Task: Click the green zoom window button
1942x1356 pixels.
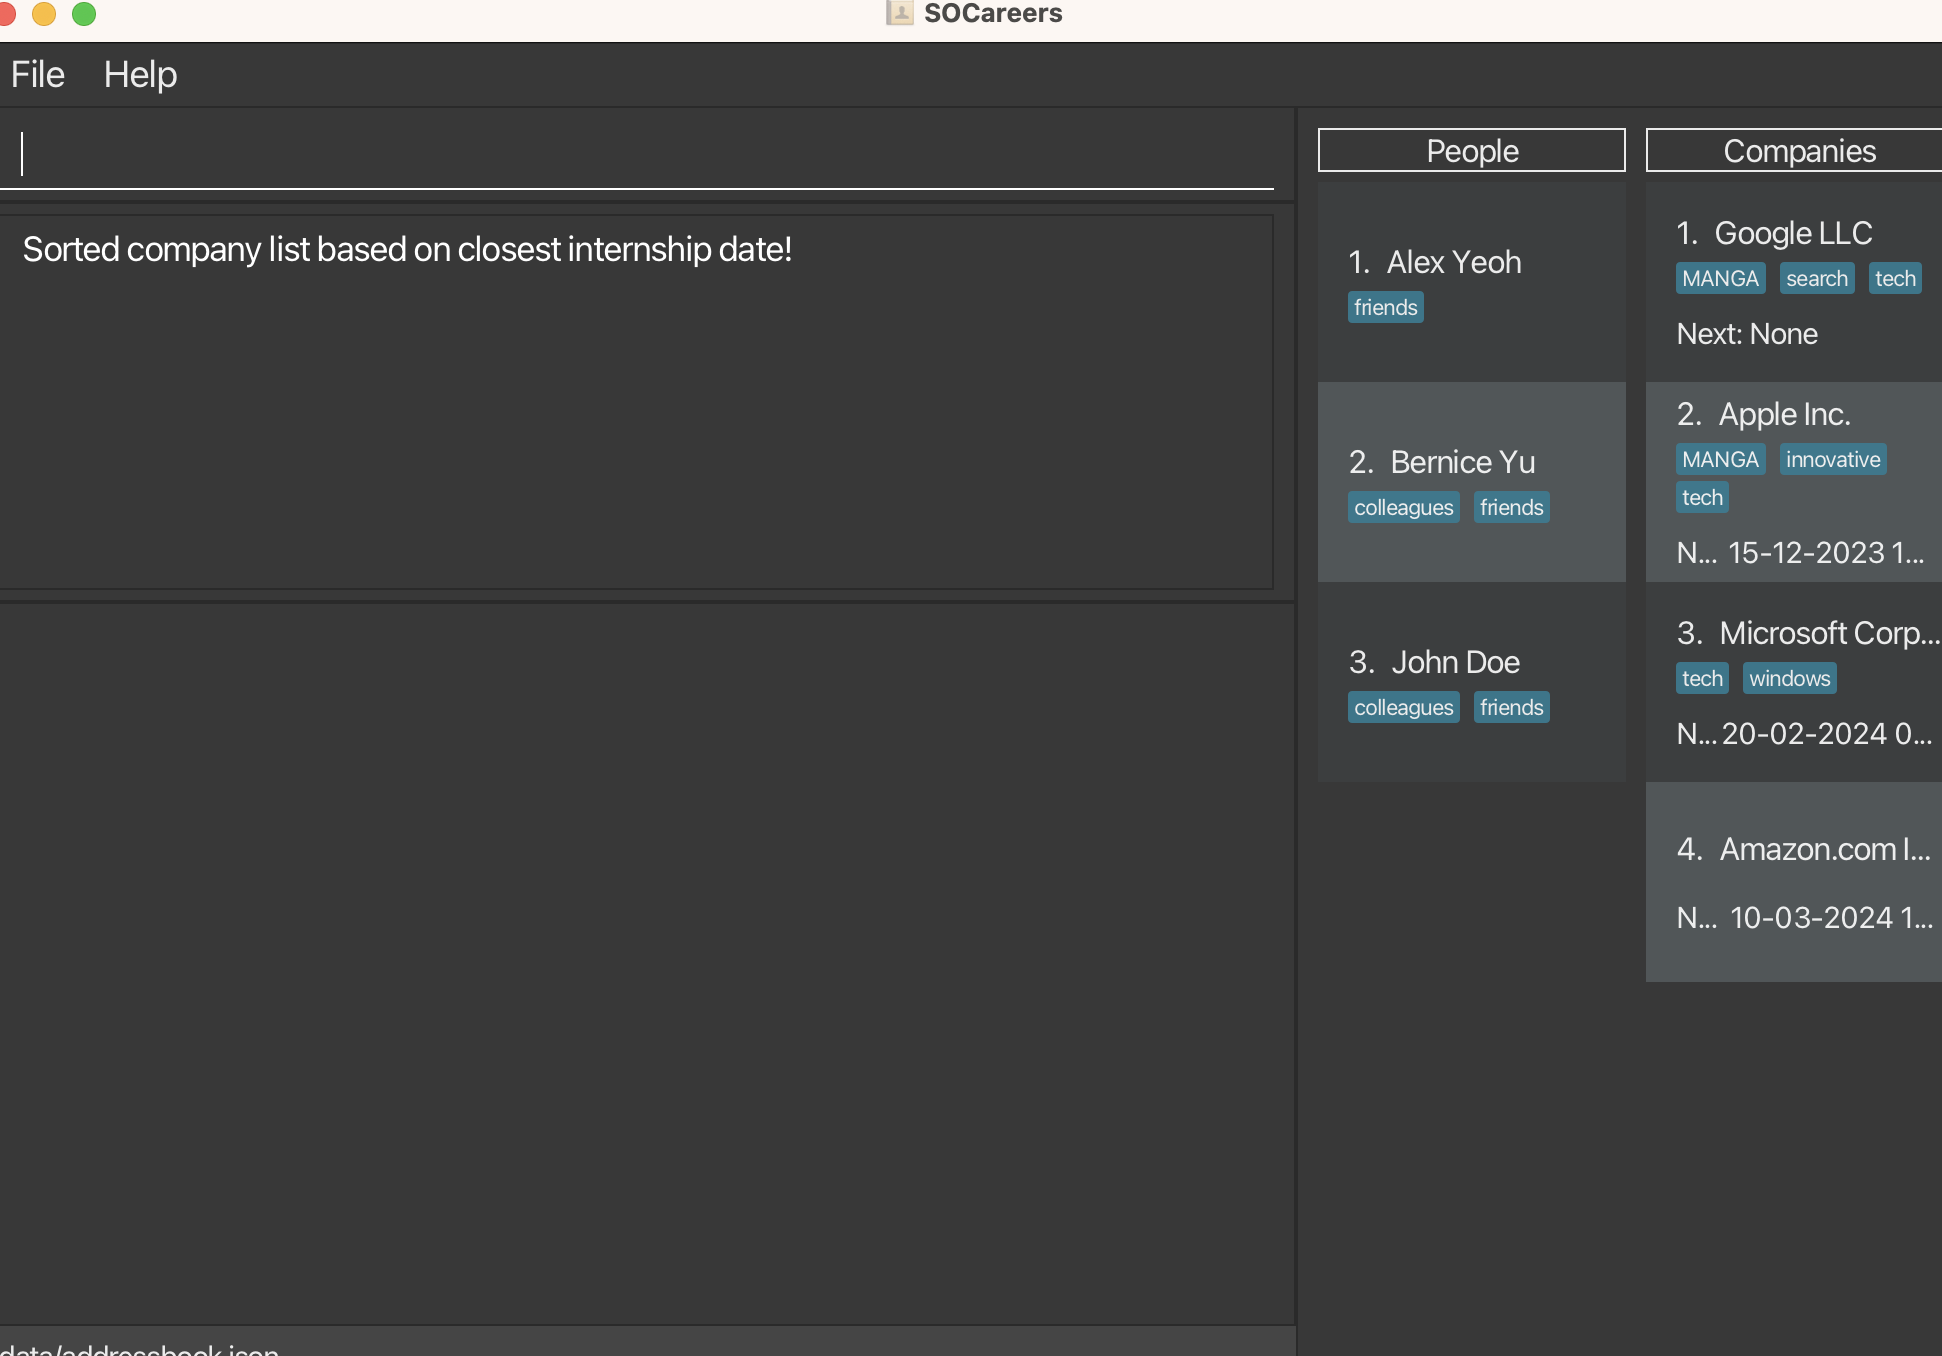Action: 84,13
